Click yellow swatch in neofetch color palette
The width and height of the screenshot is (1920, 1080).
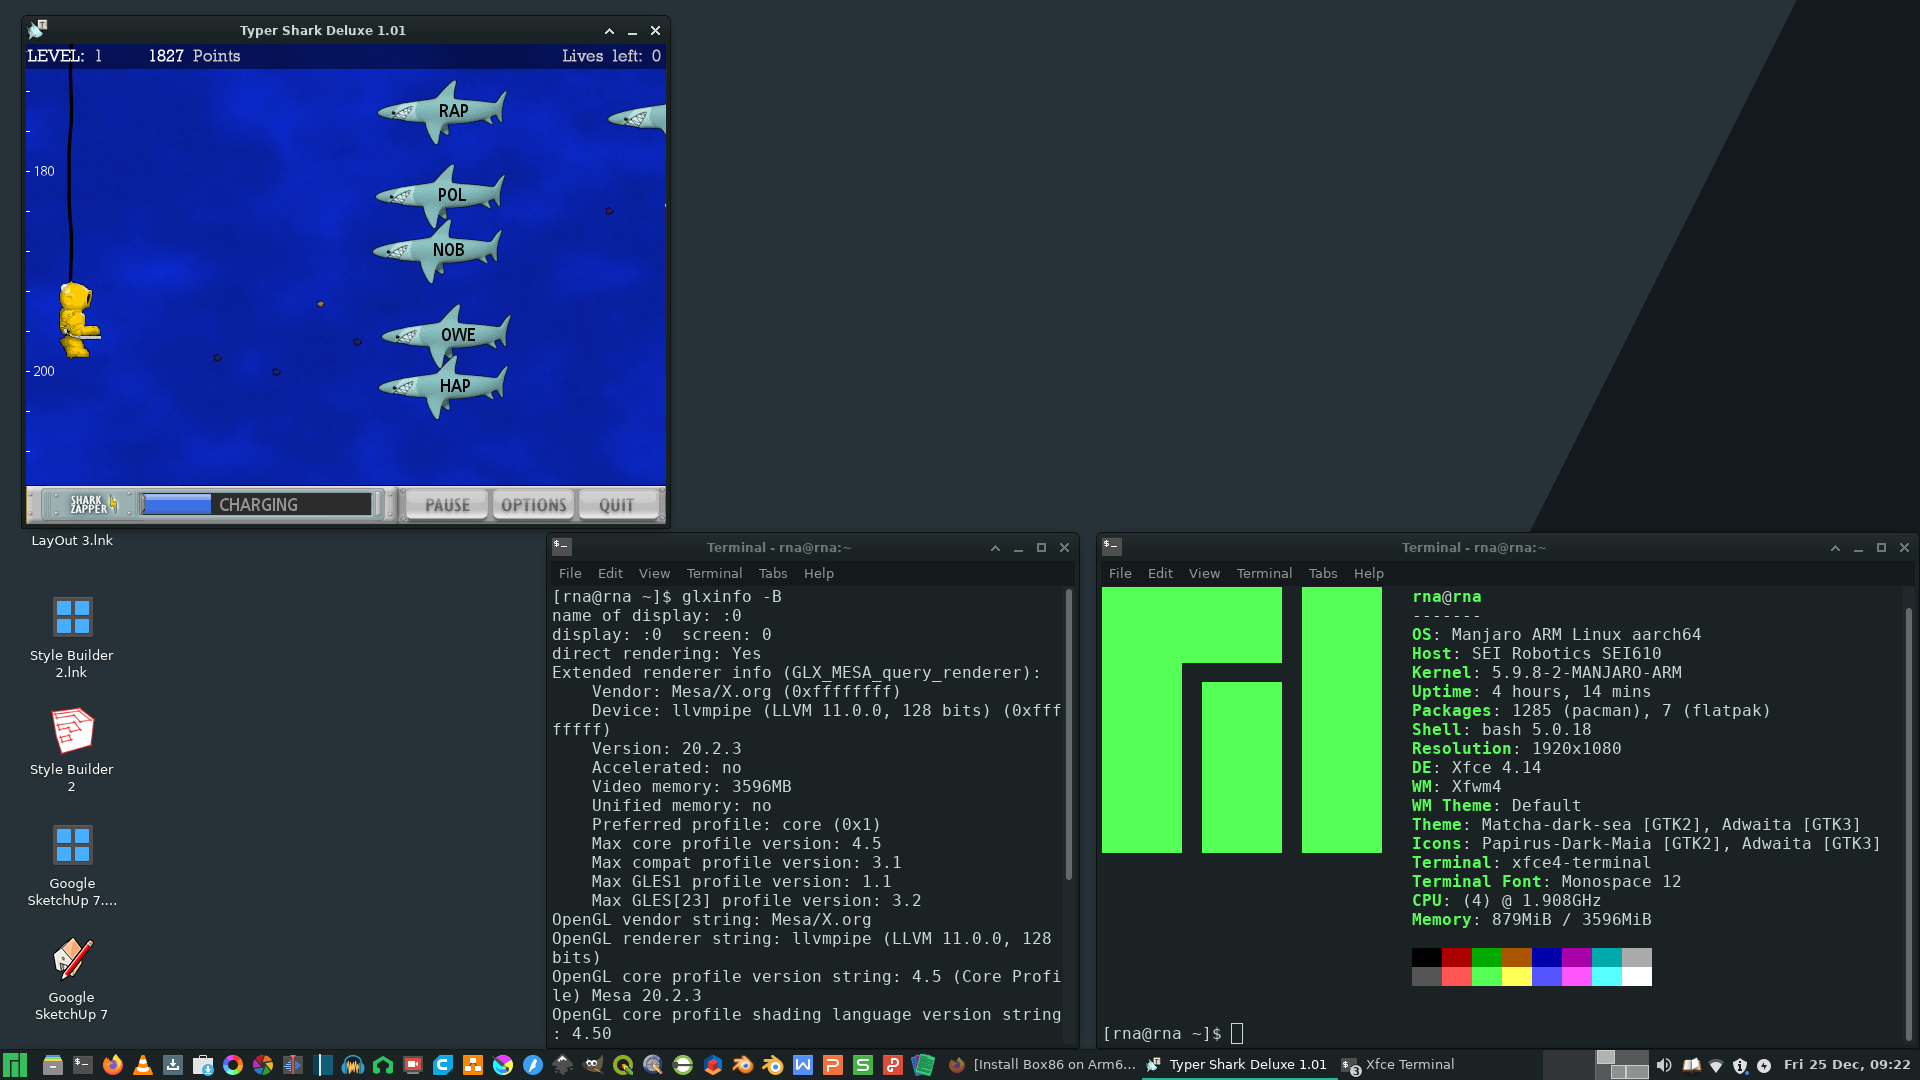pyautogui.click(x=1516, y=976)
